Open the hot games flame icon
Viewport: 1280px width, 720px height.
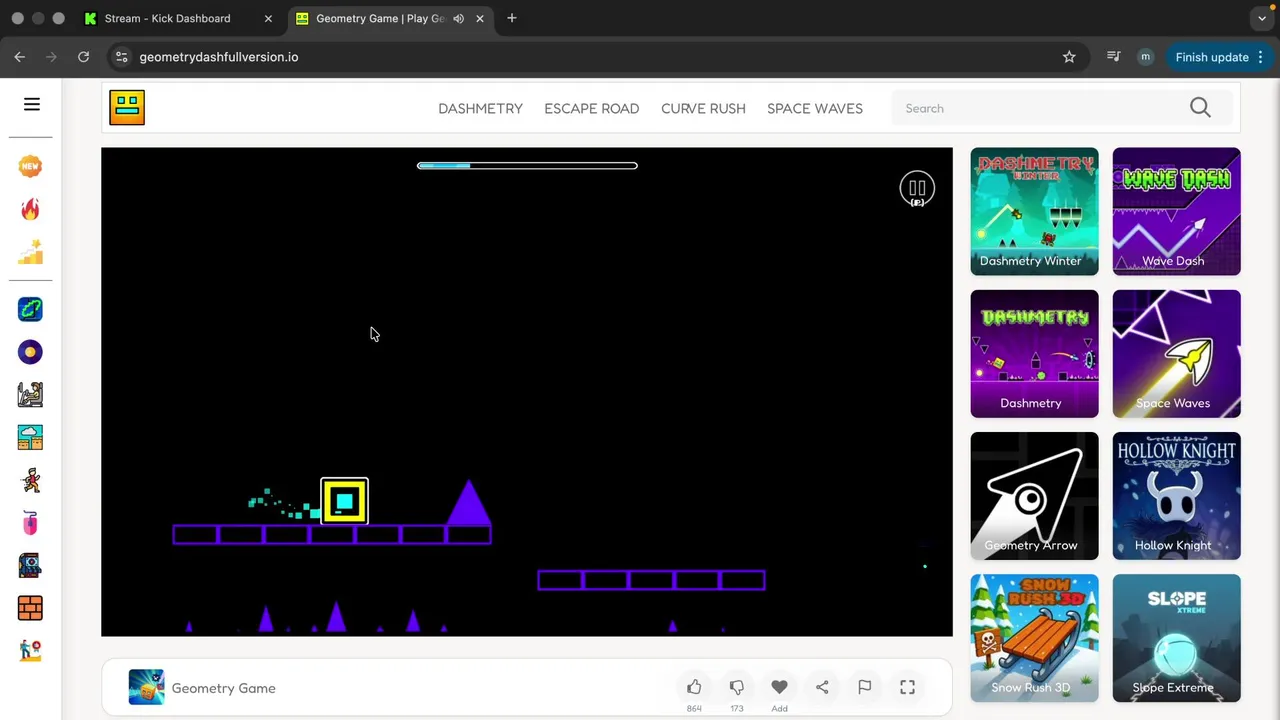[30, 209]
